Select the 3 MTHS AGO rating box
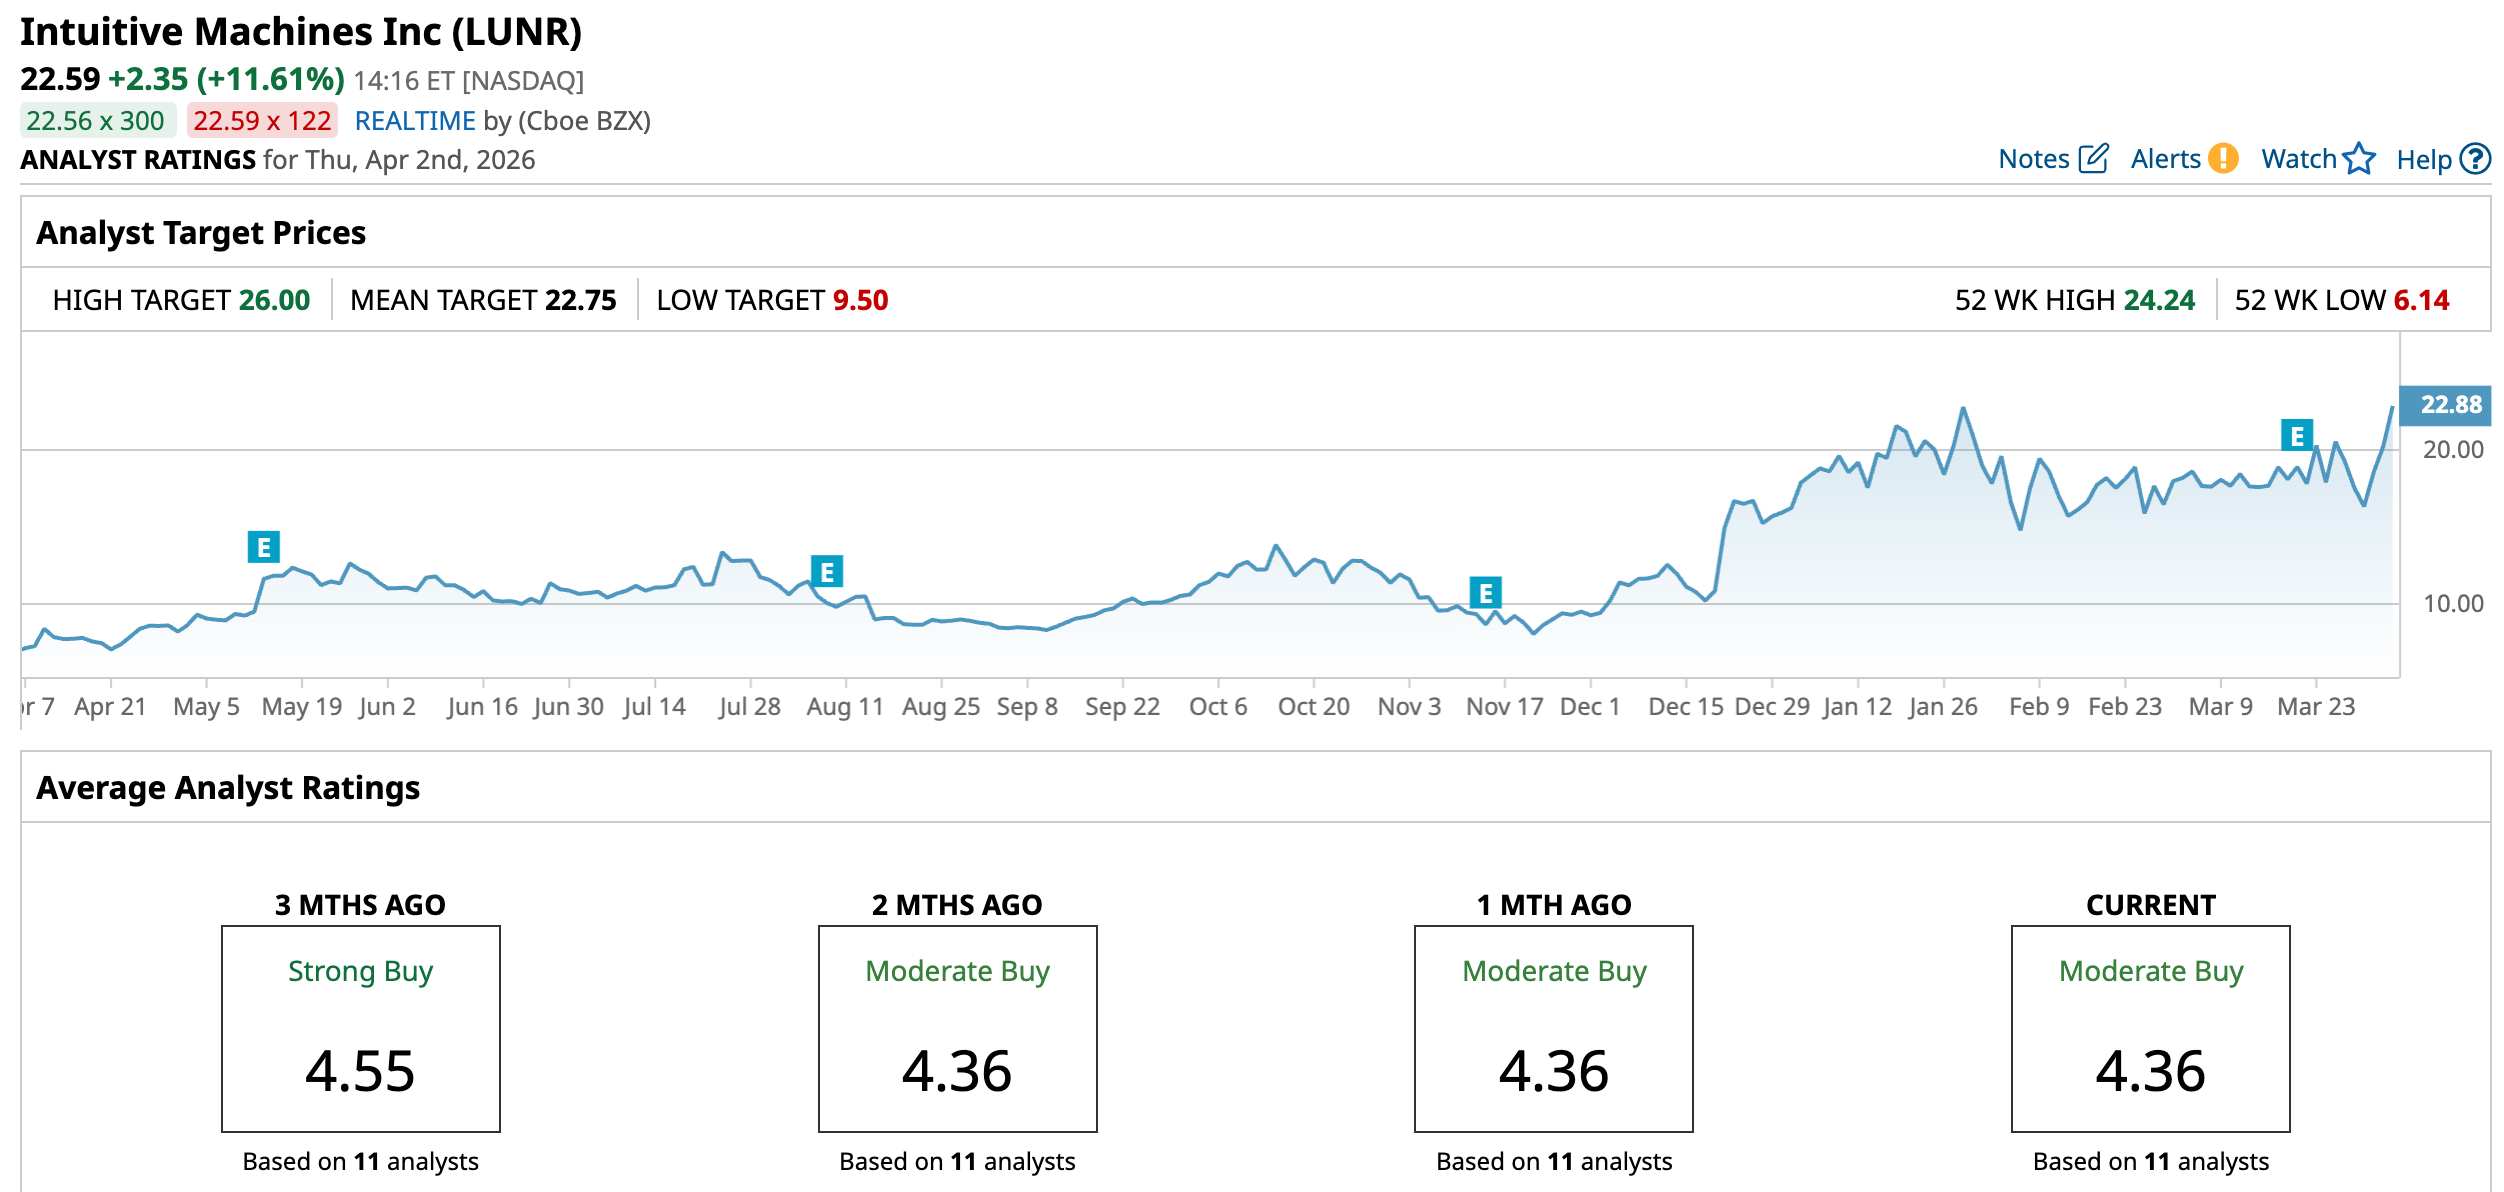 click(360, 1028)
